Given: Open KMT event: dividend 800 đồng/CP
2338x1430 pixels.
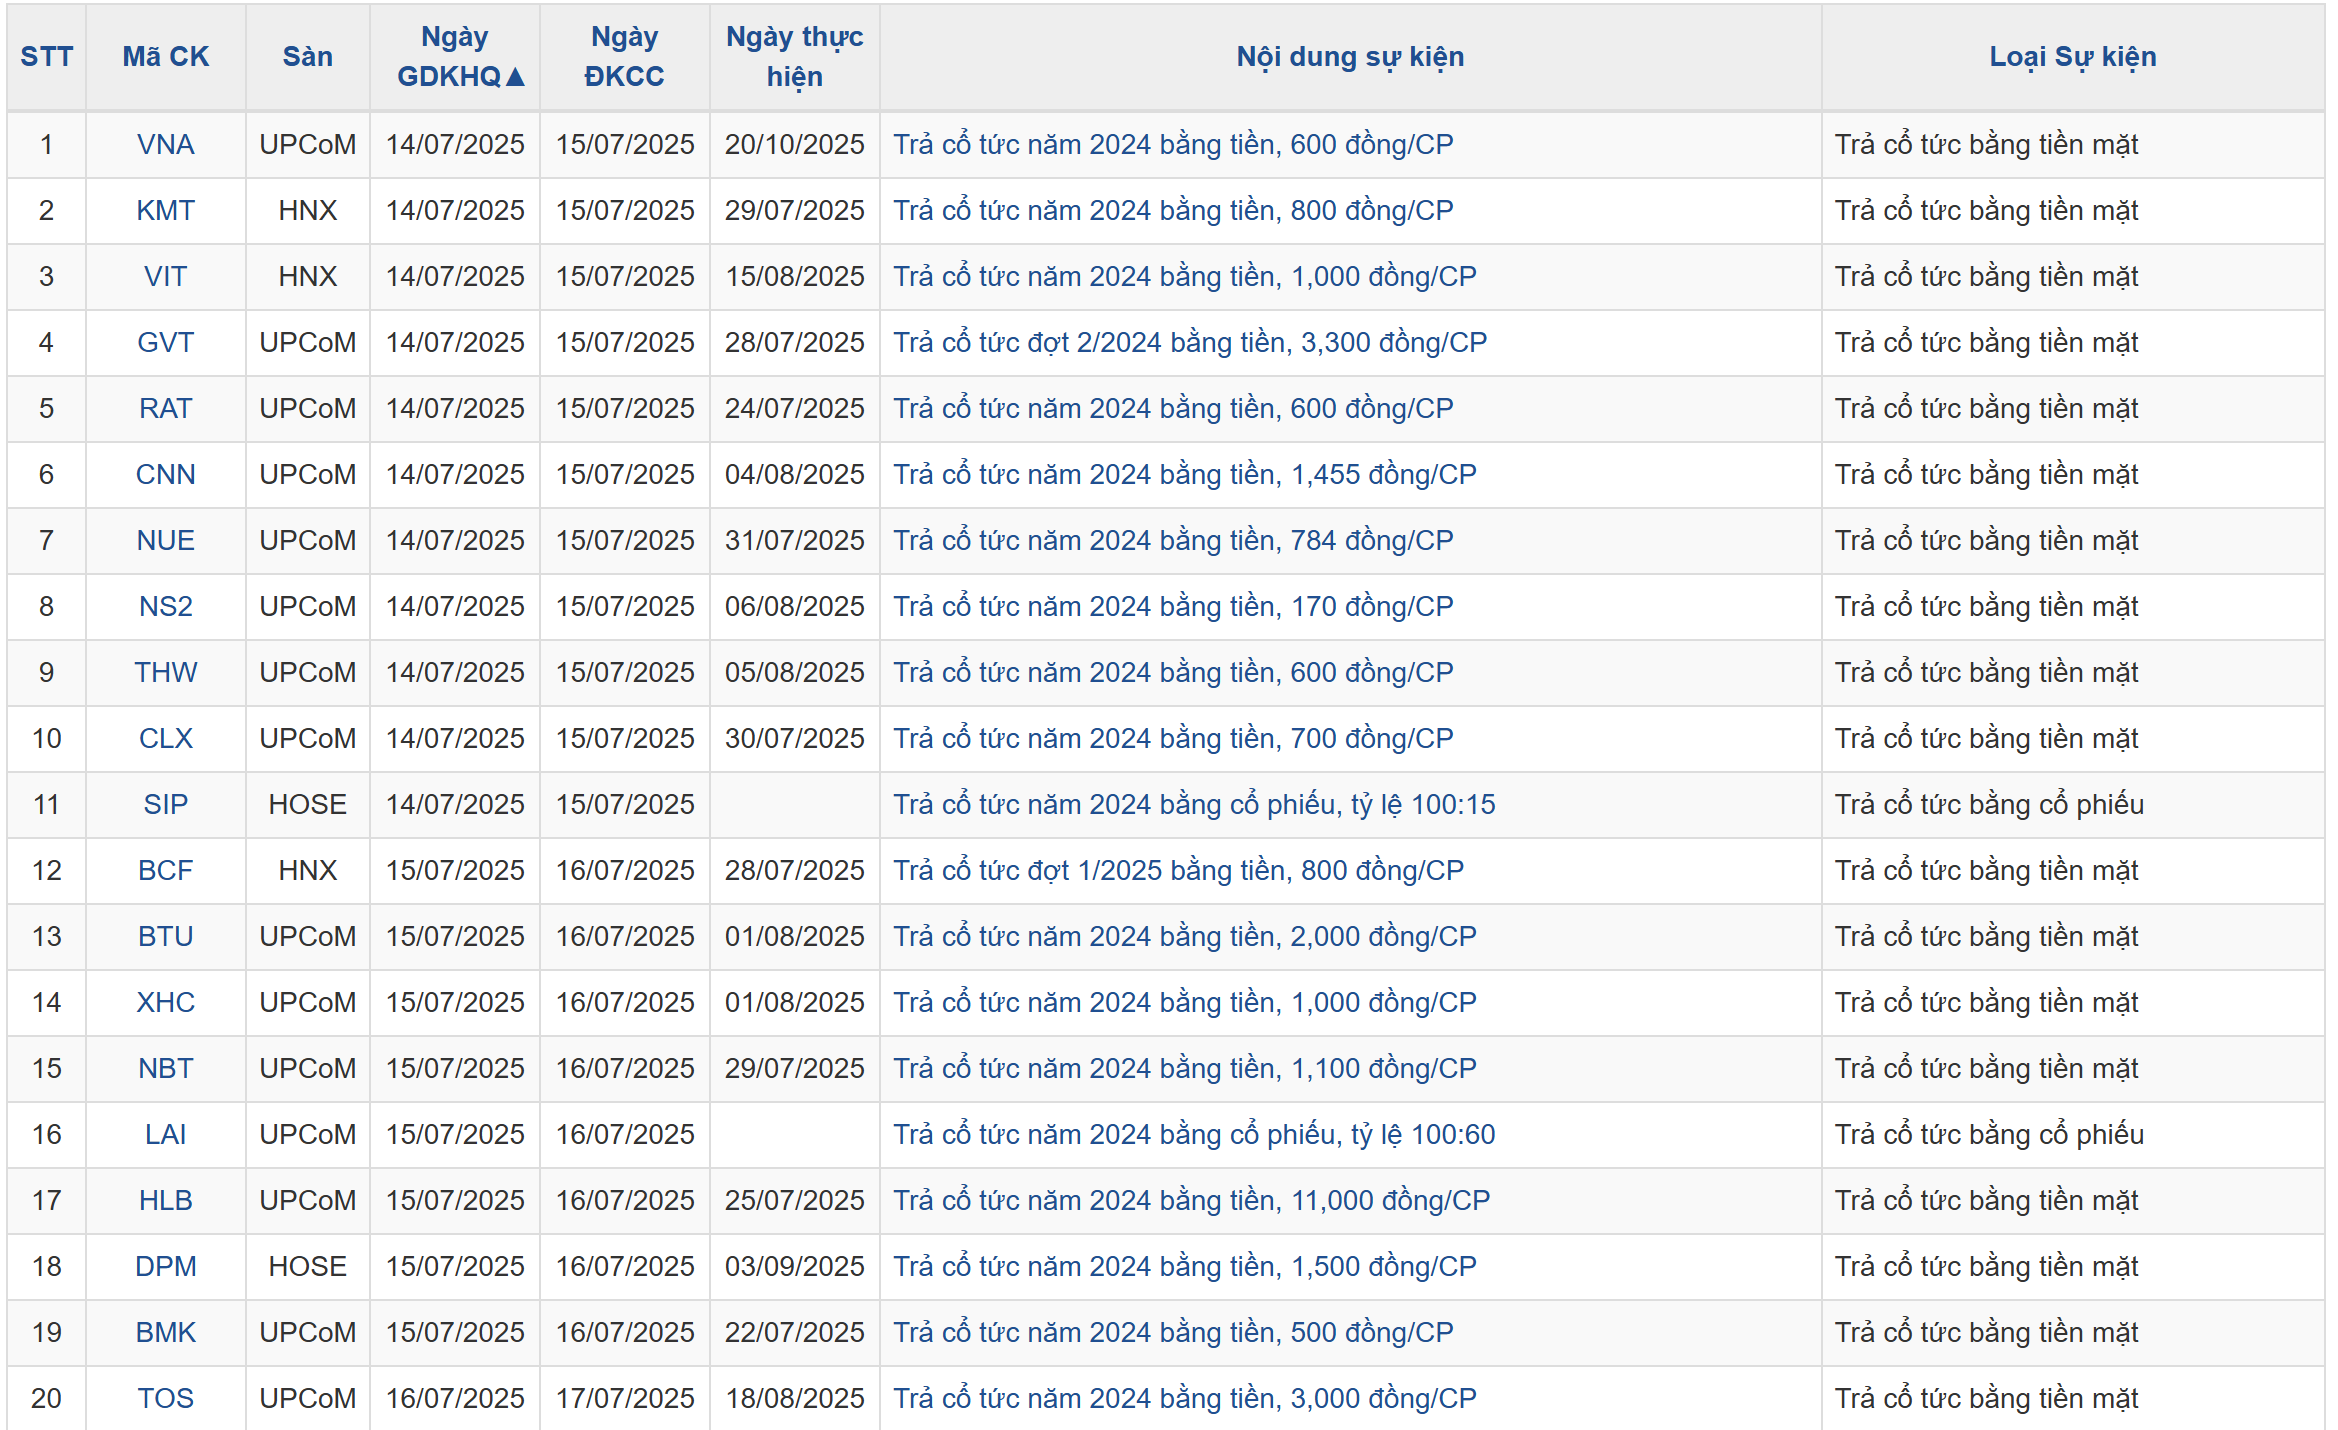Looking at the screenshot, I should [1173, 211].
